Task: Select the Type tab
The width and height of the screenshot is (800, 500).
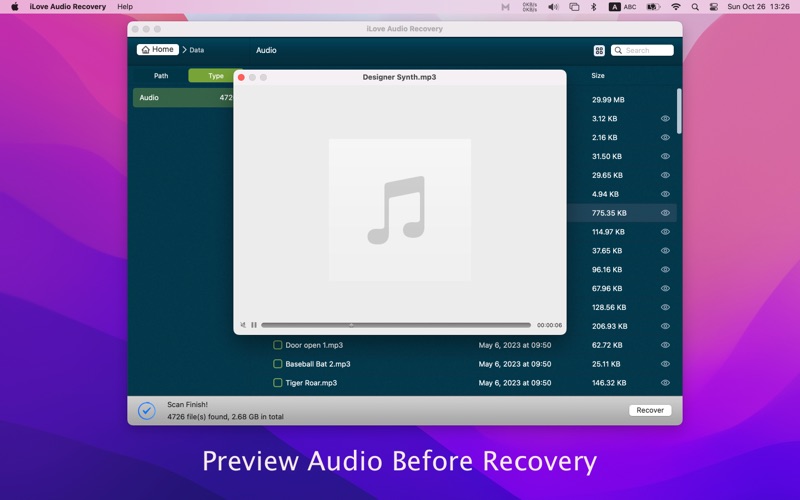Action: tap(216, 76)
